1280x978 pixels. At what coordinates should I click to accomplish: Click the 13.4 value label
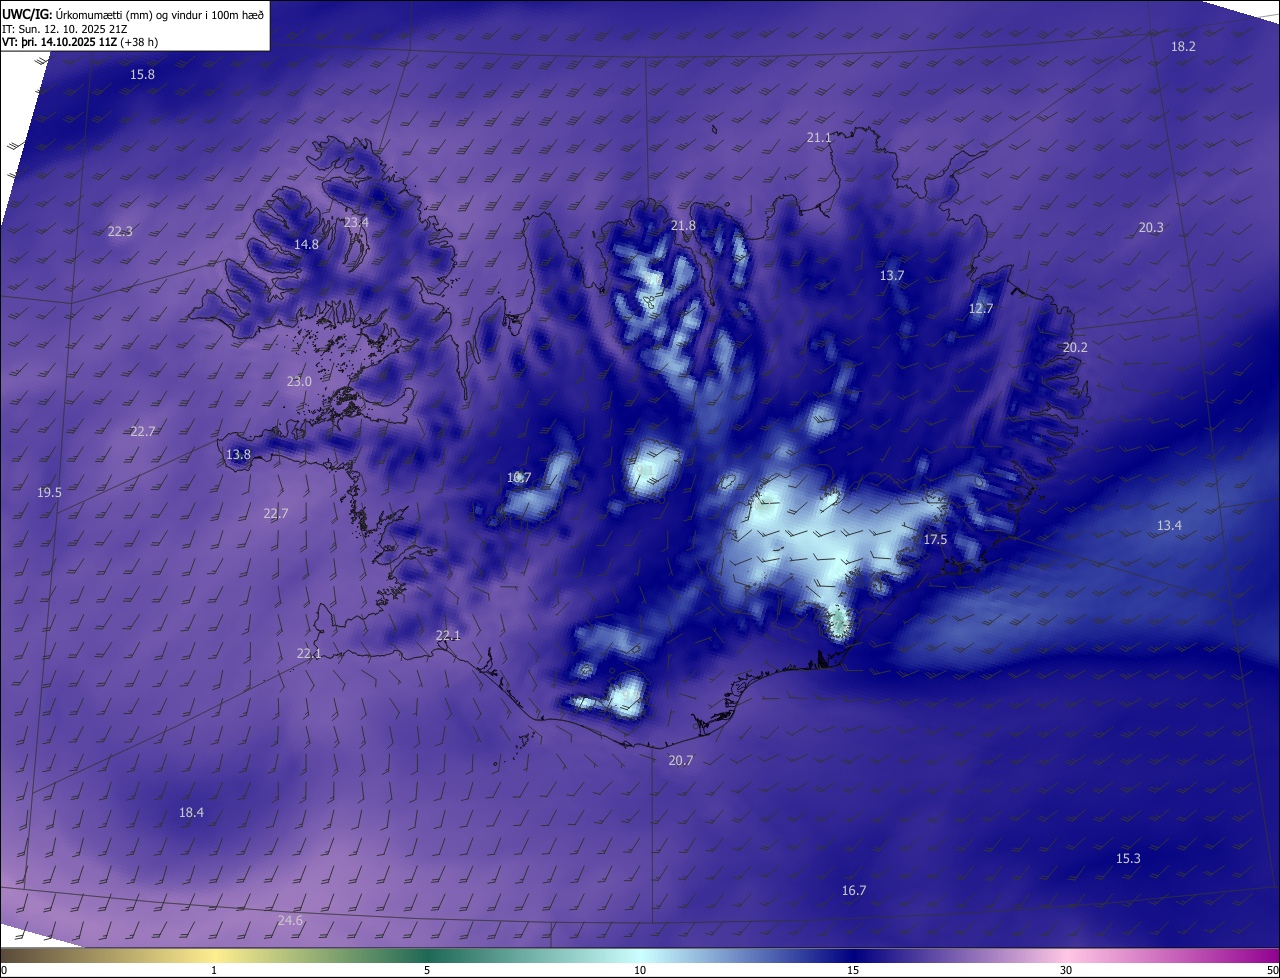click(1169, 526)
